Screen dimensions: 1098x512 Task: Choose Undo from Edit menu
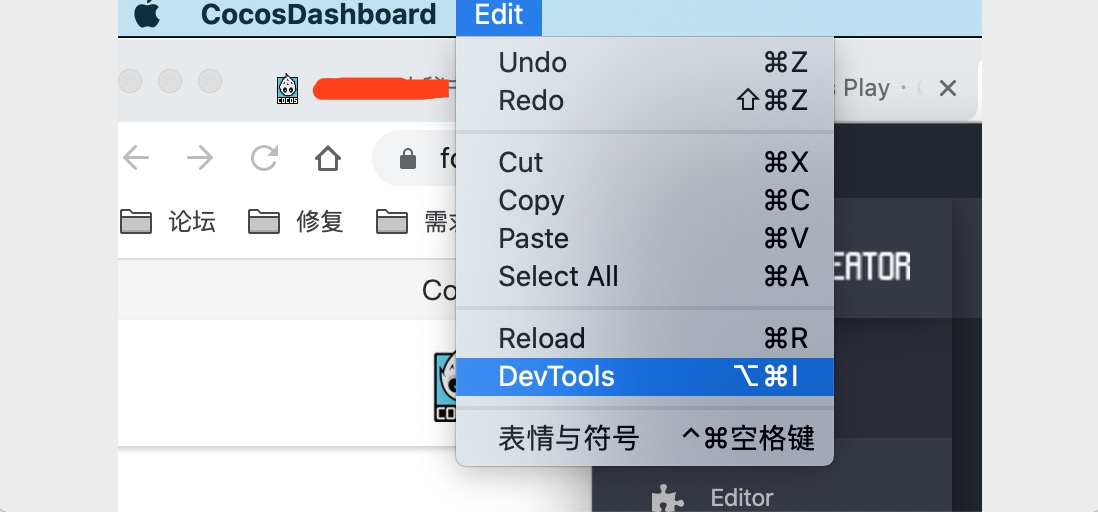645,63
